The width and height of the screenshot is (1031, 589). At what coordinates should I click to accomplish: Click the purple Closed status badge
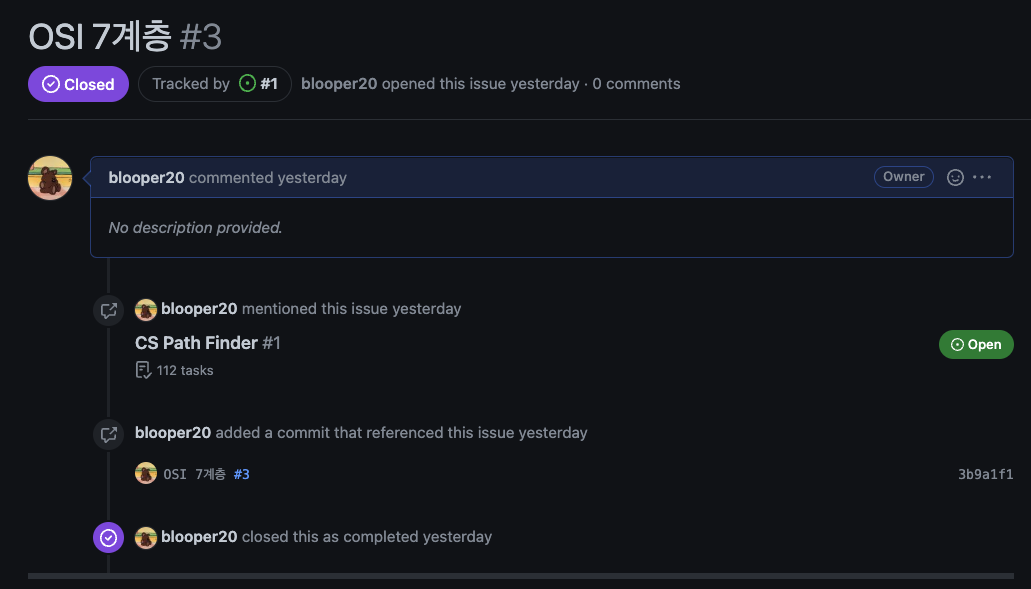(x=78, y=84)
